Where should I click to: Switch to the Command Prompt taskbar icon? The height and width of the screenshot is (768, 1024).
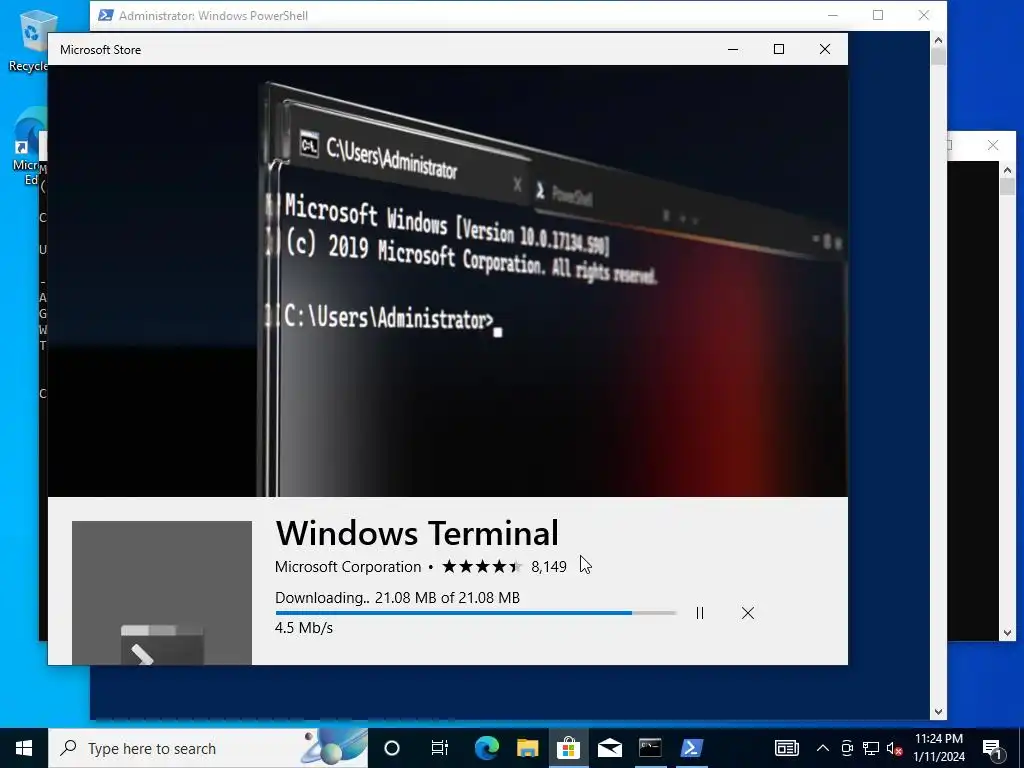click(x=650, y=748)
